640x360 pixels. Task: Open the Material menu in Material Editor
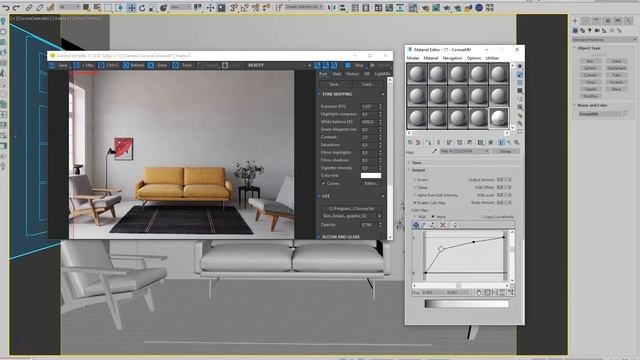tap(431, 58)
